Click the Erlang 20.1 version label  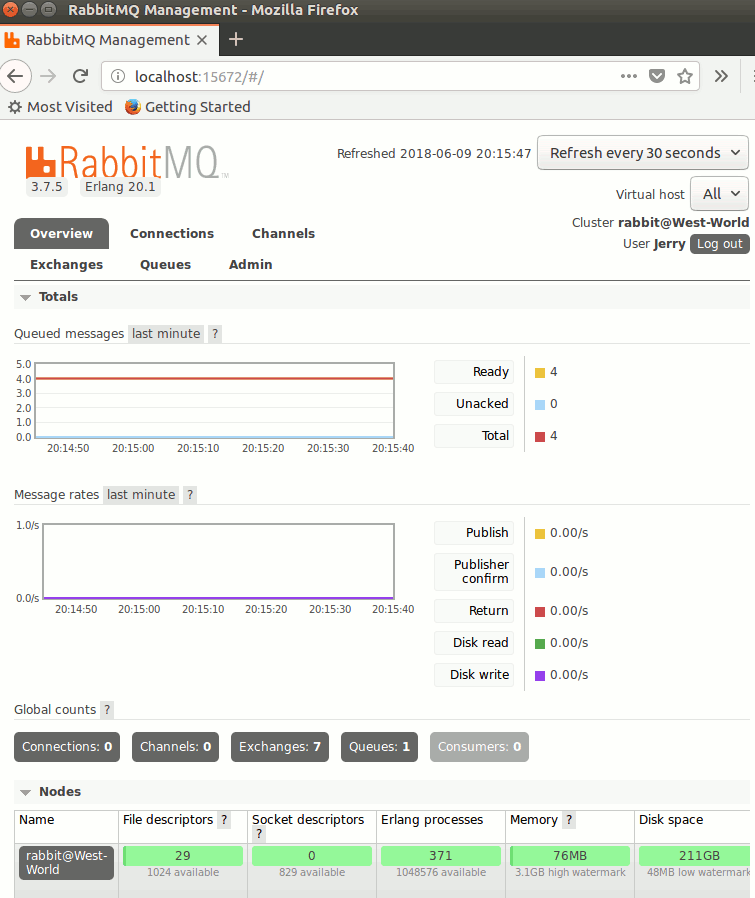click(x=120, y=187)
